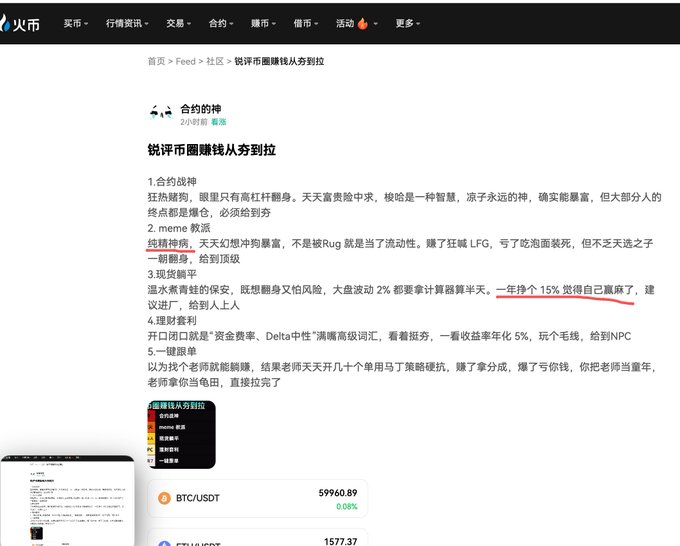Image resolution: width=680 pixels, height=546 pixels.
Task: Expand the 合约 menu
Action: pos(221,23)
